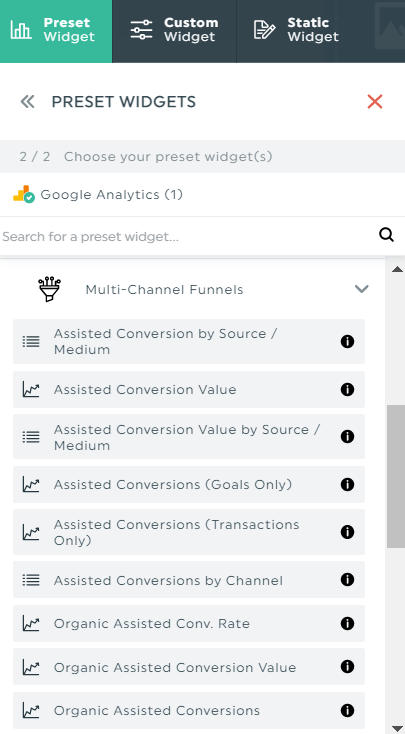Viewport: 405px width, 734px height.
Task: Click the Multi-Channel Funnels funnel icon
Action: (x=49, y=289)
